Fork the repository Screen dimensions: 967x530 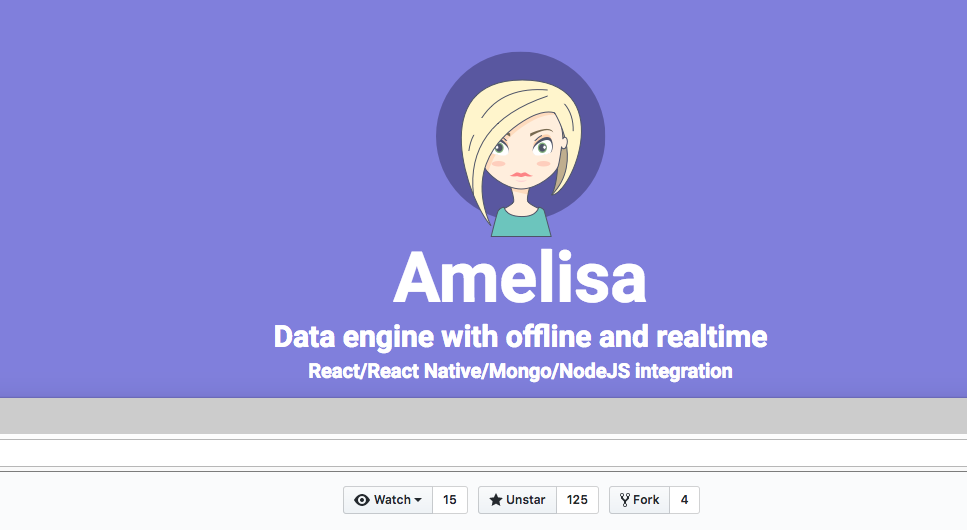pos(640,500)
